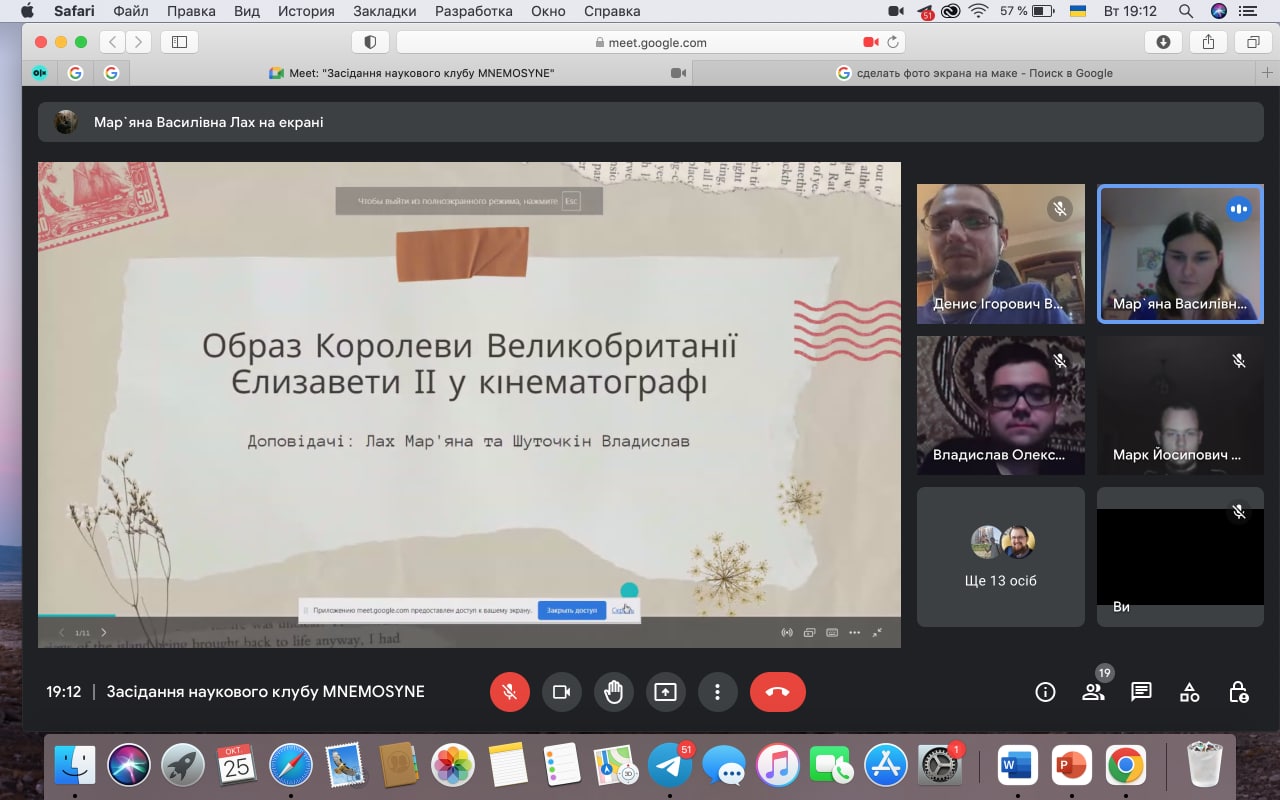This screenshot has height=800, width=1280.
Task: Leave the call with red hang-up button
Action: pos(777,692)
